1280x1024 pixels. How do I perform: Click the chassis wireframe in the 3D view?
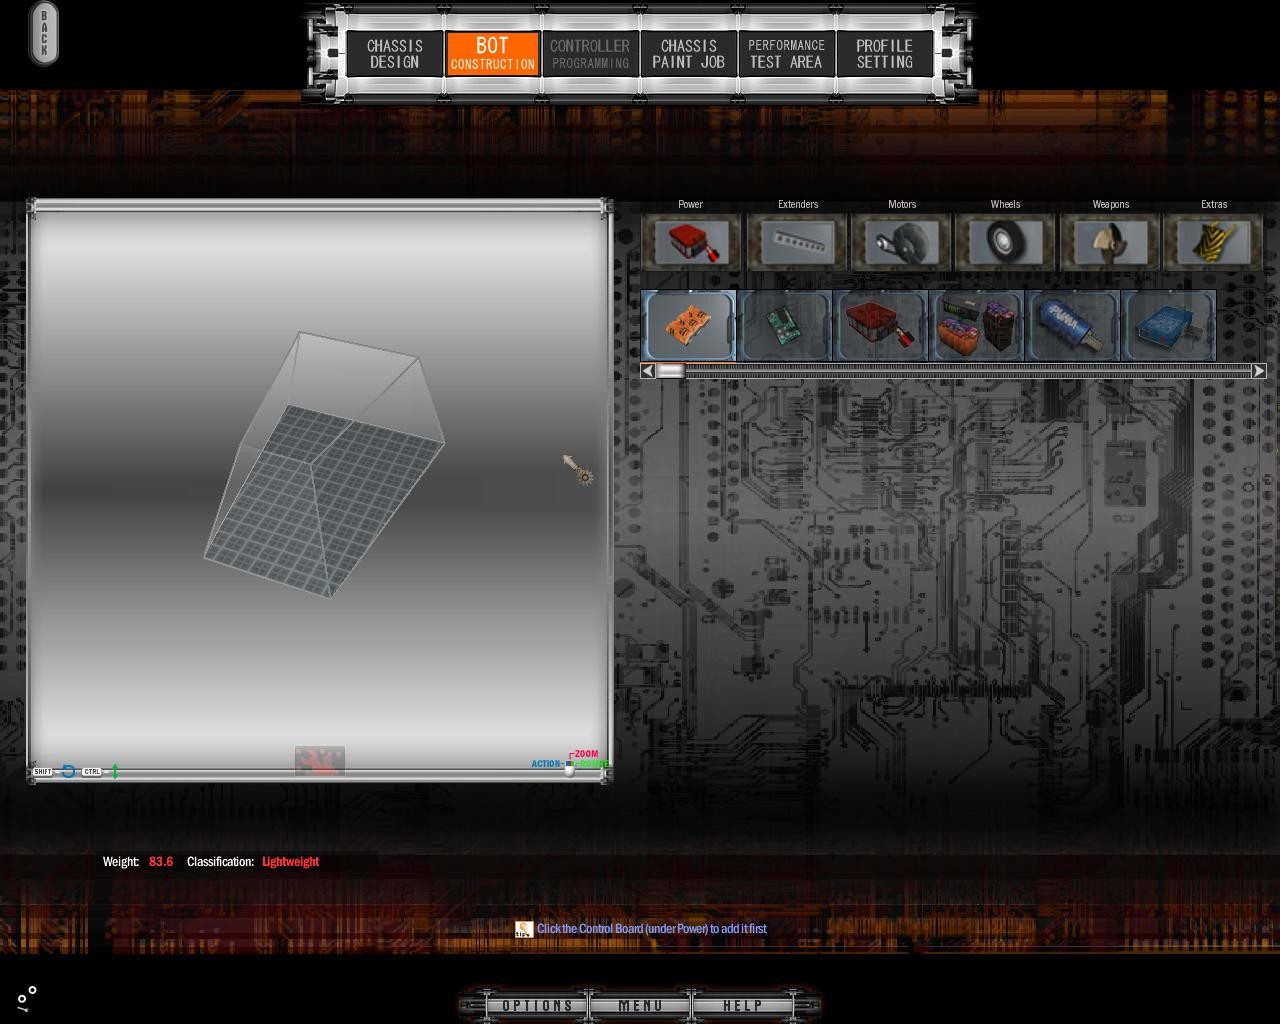(325, 465)
